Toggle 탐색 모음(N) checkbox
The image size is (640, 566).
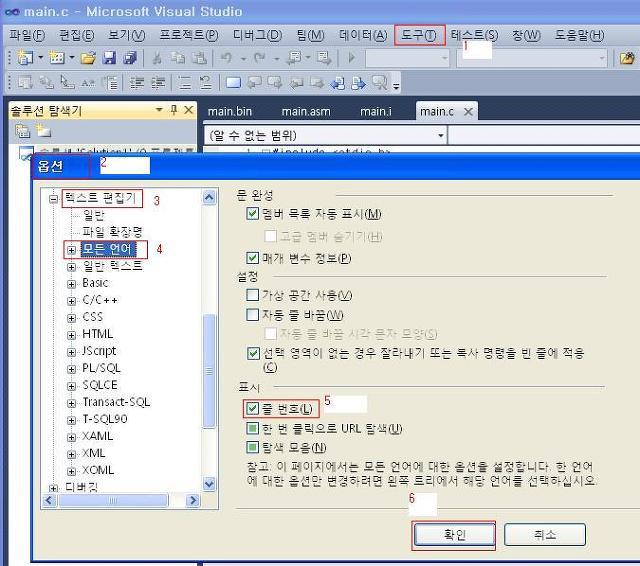pos(253,448)
